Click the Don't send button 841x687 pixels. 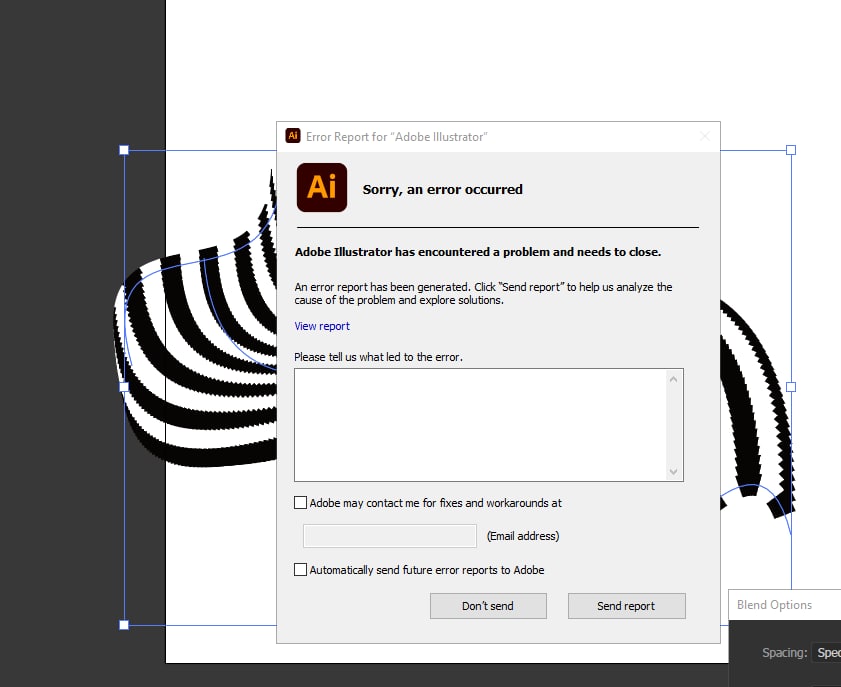(488, 606)
